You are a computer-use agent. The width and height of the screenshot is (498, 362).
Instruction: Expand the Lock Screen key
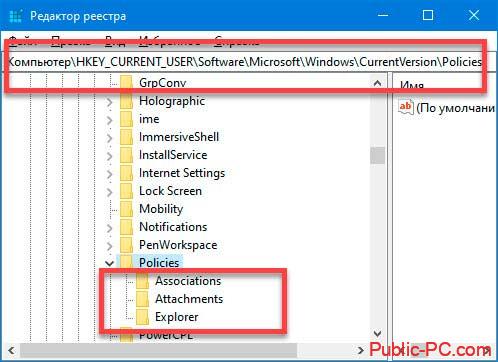click(110, 192)
